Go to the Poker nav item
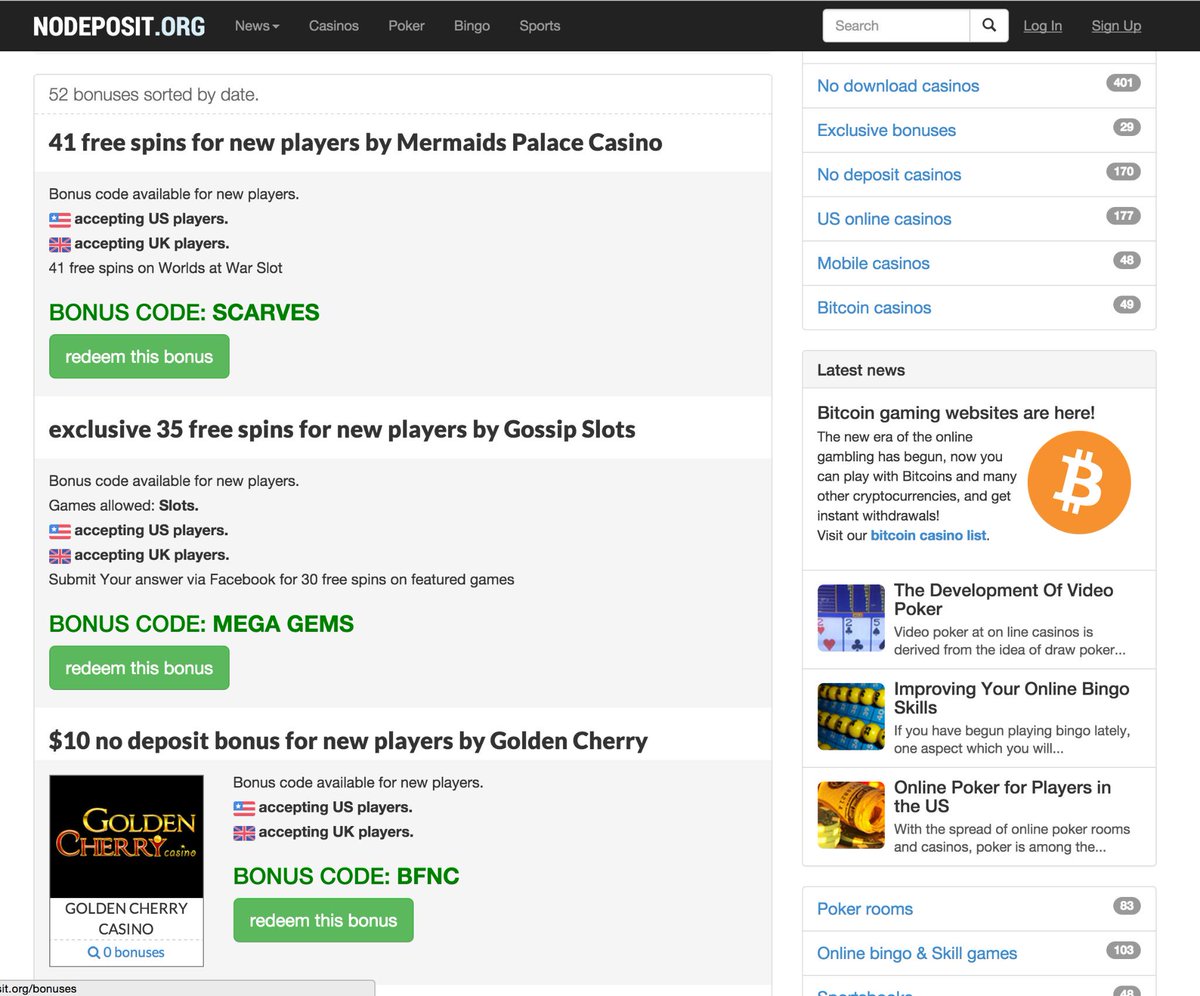 point(406,26)
